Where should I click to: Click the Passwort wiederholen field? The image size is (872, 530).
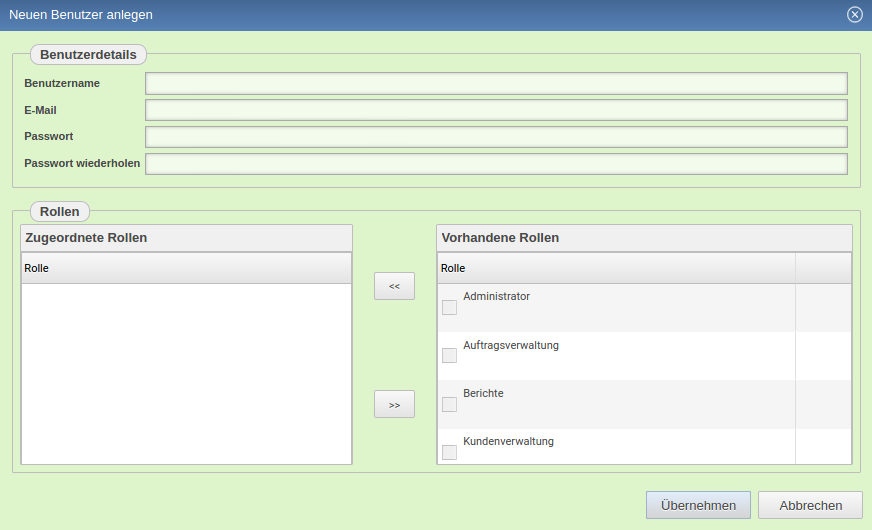point(496,164)
